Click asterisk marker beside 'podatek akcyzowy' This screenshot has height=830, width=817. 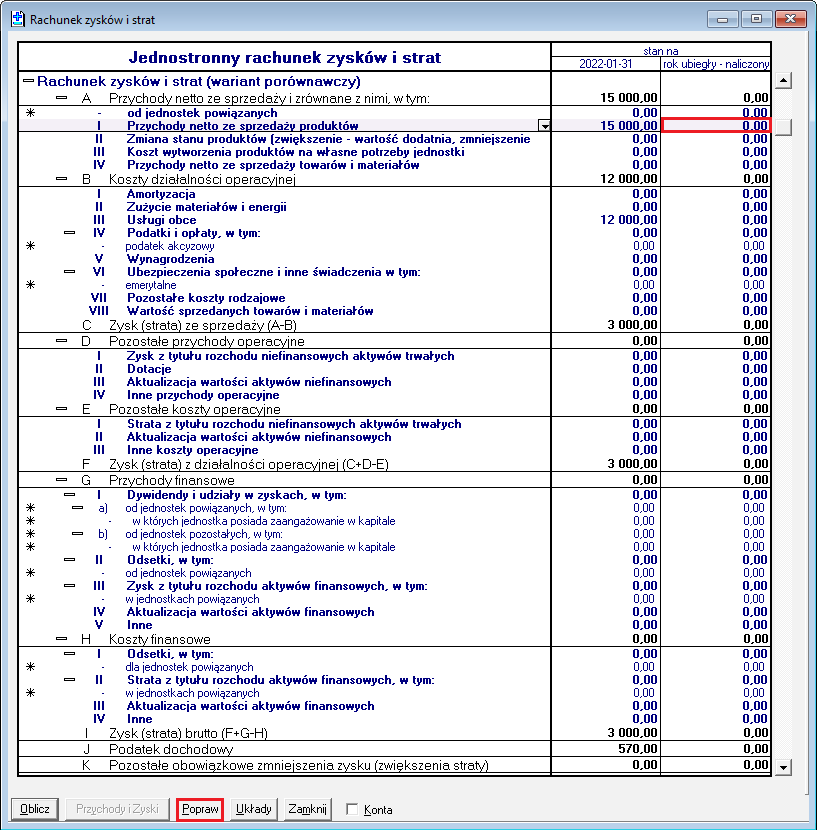[31, 246]
